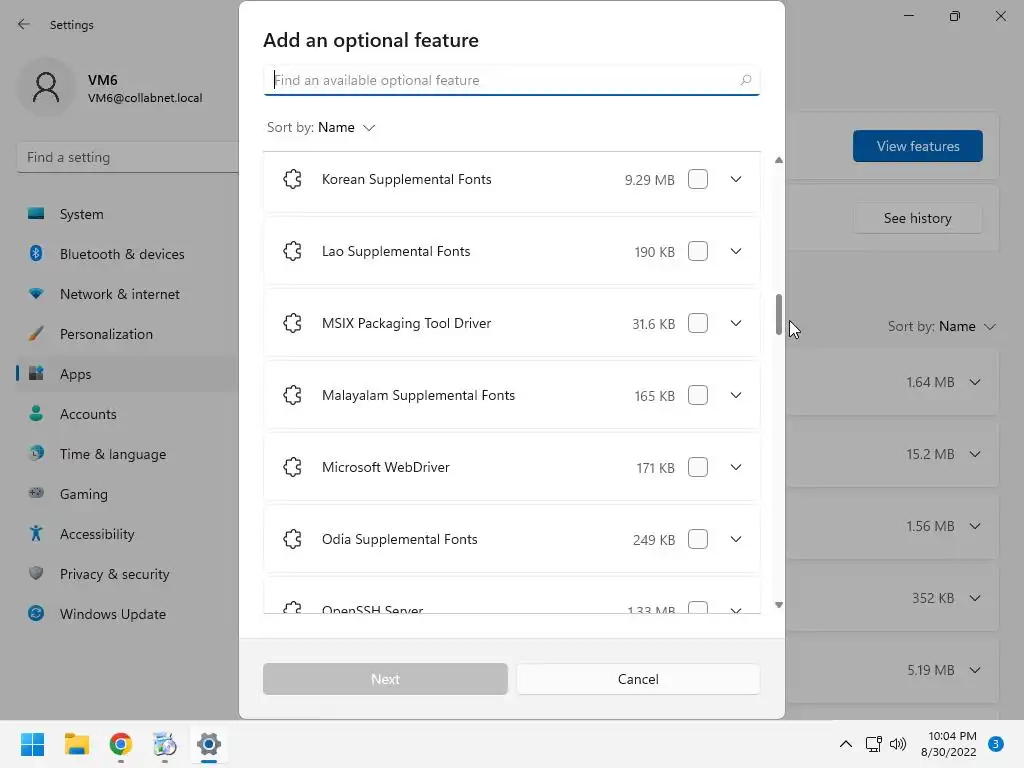Cancel the Add an optional feature dialog
Image resolution: width=1024 pixels, height=768 pixels.
pos(638,679)
